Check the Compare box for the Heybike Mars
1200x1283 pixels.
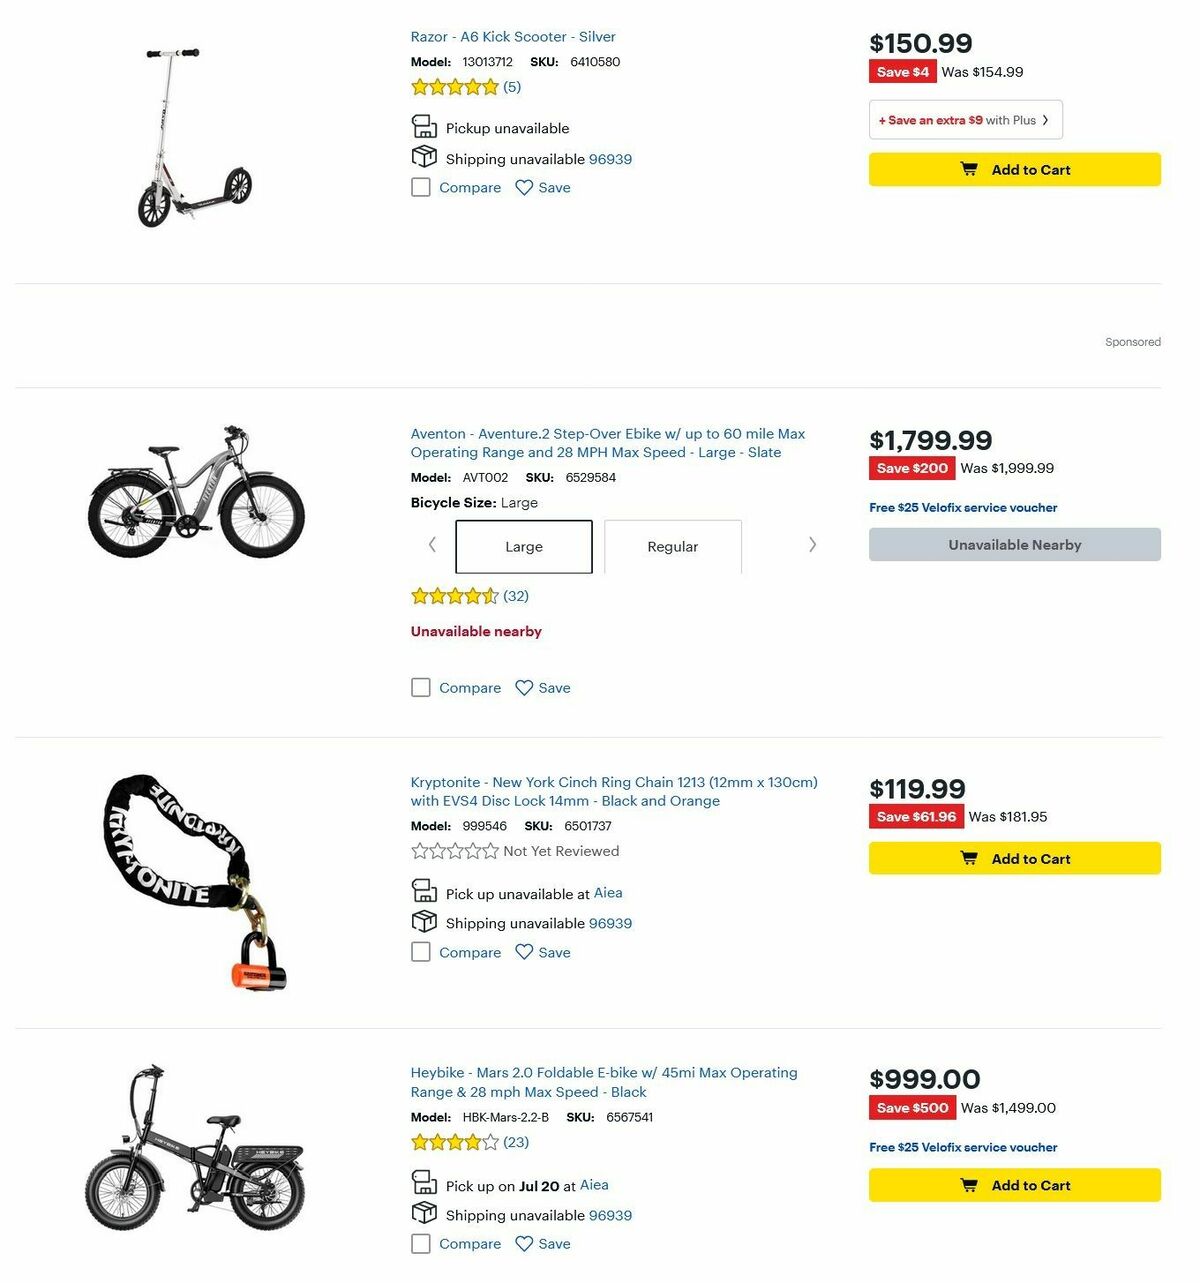421,1243
